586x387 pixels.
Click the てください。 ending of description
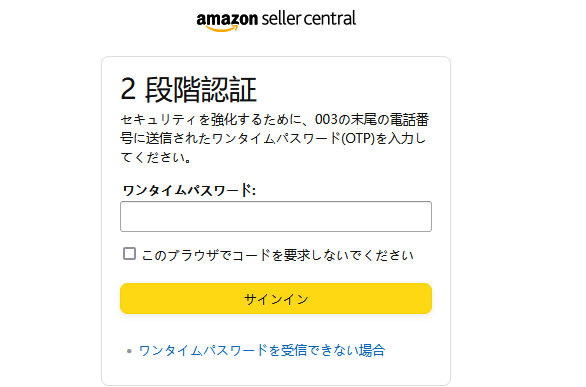coord(156,157)
